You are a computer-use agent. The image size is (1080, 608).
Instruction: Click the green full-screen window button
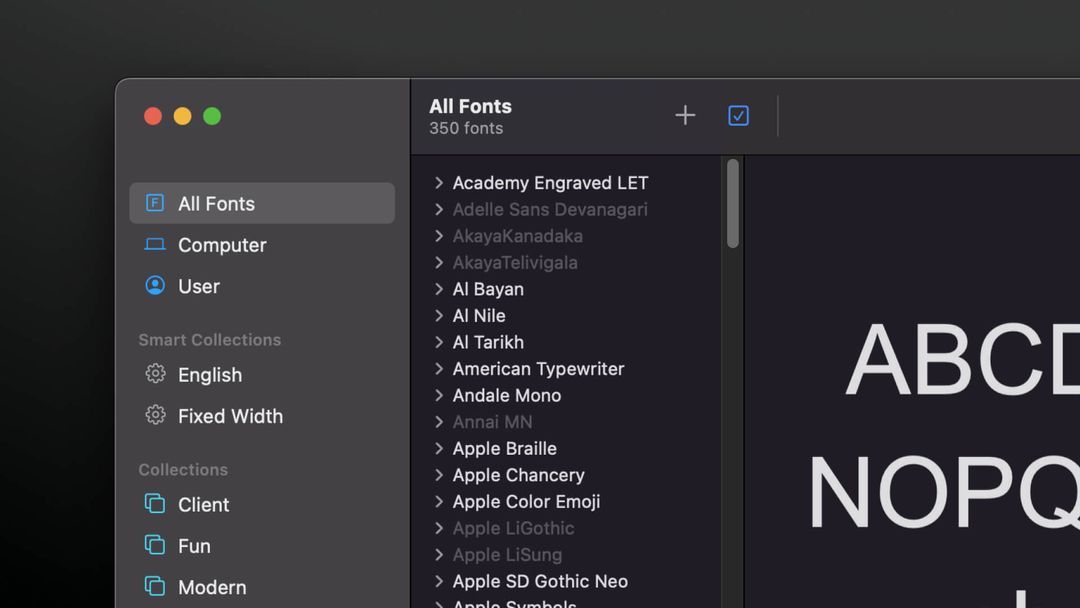pyautogui.click(x=212, y=116)
